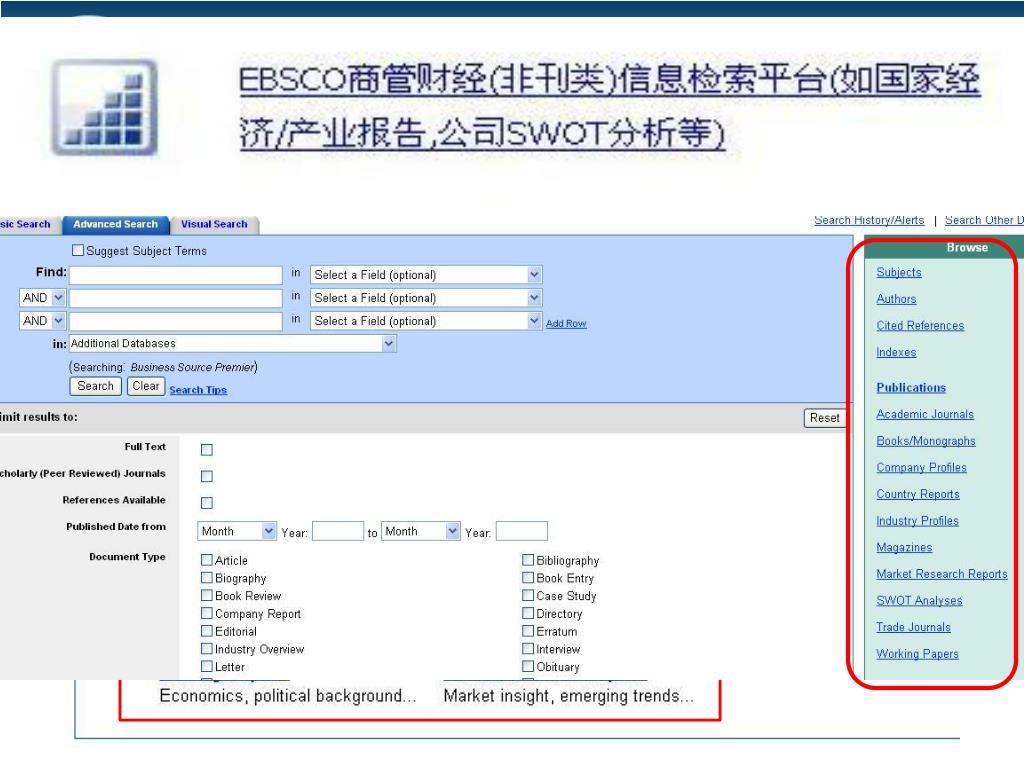Open the first AND operator dropdown
This screenshot has height=768, width=1024.
coord(42,298)
